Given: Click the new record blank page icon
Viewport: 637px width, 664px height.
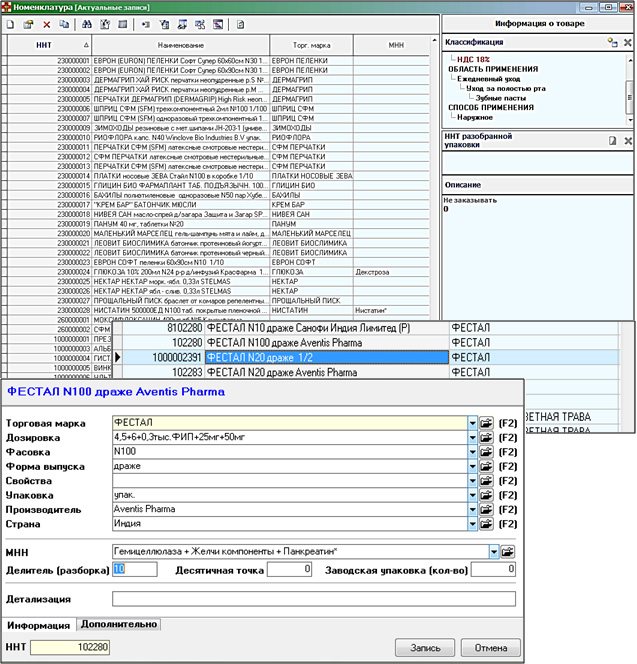Looking at the screenshot, I should pos(11,25).
